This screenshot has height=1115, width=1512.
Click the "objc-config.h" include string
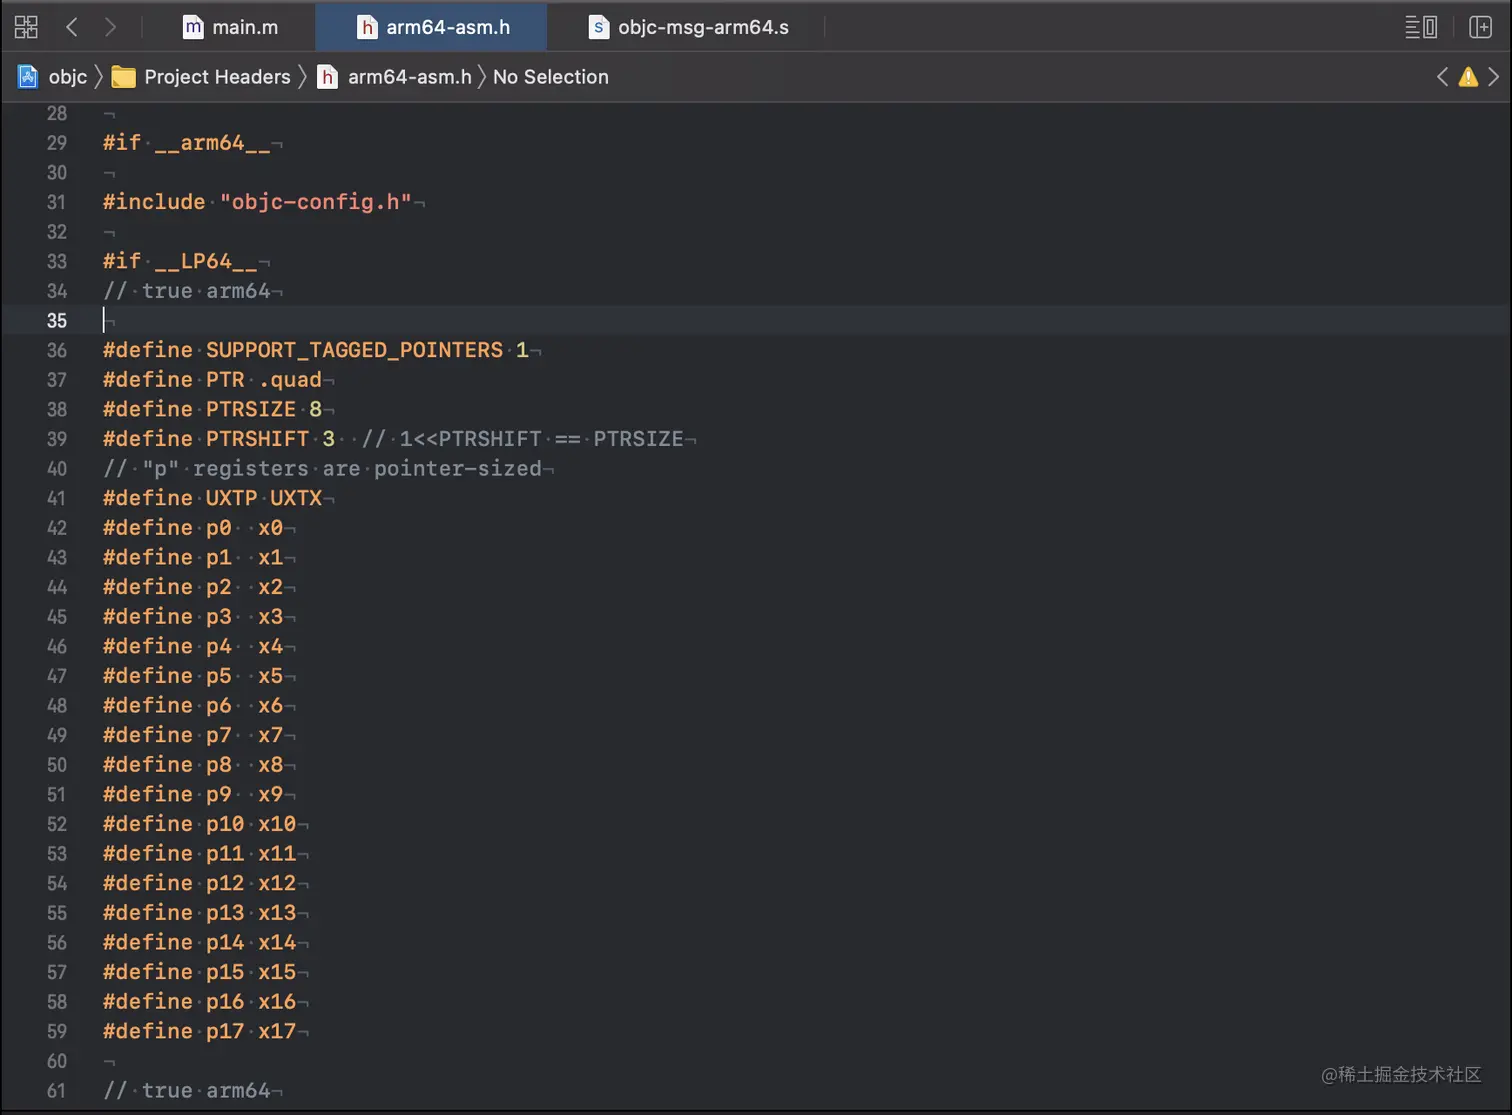click(x=316, y=202)
